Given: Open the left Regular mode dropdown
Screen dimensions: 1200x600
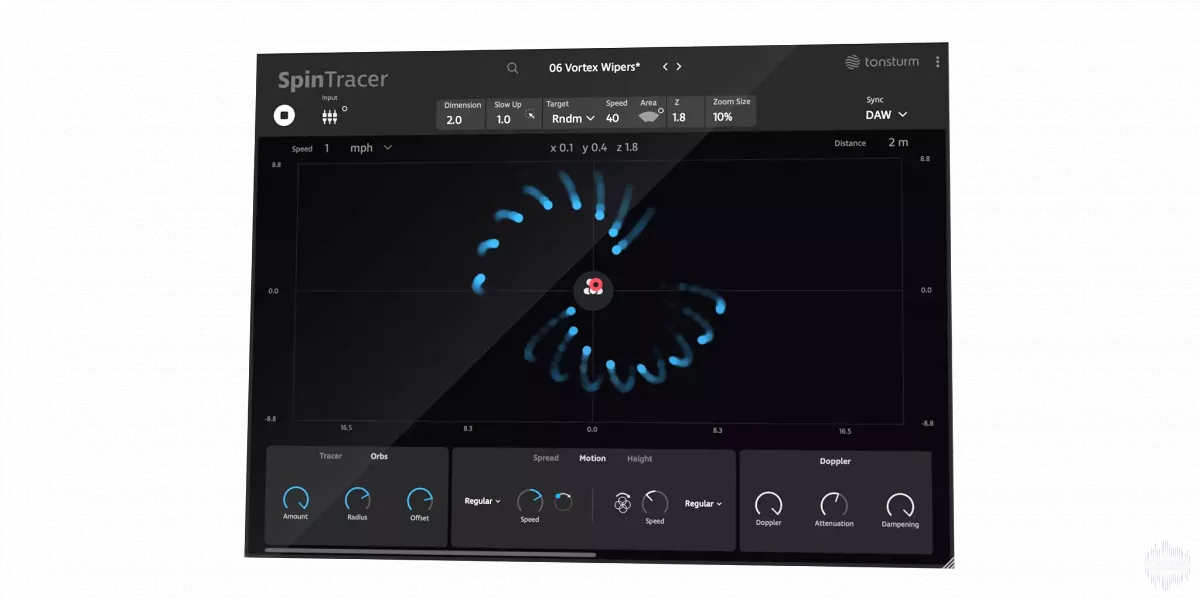Looking at the screenshot, I should tap(482, 501).
